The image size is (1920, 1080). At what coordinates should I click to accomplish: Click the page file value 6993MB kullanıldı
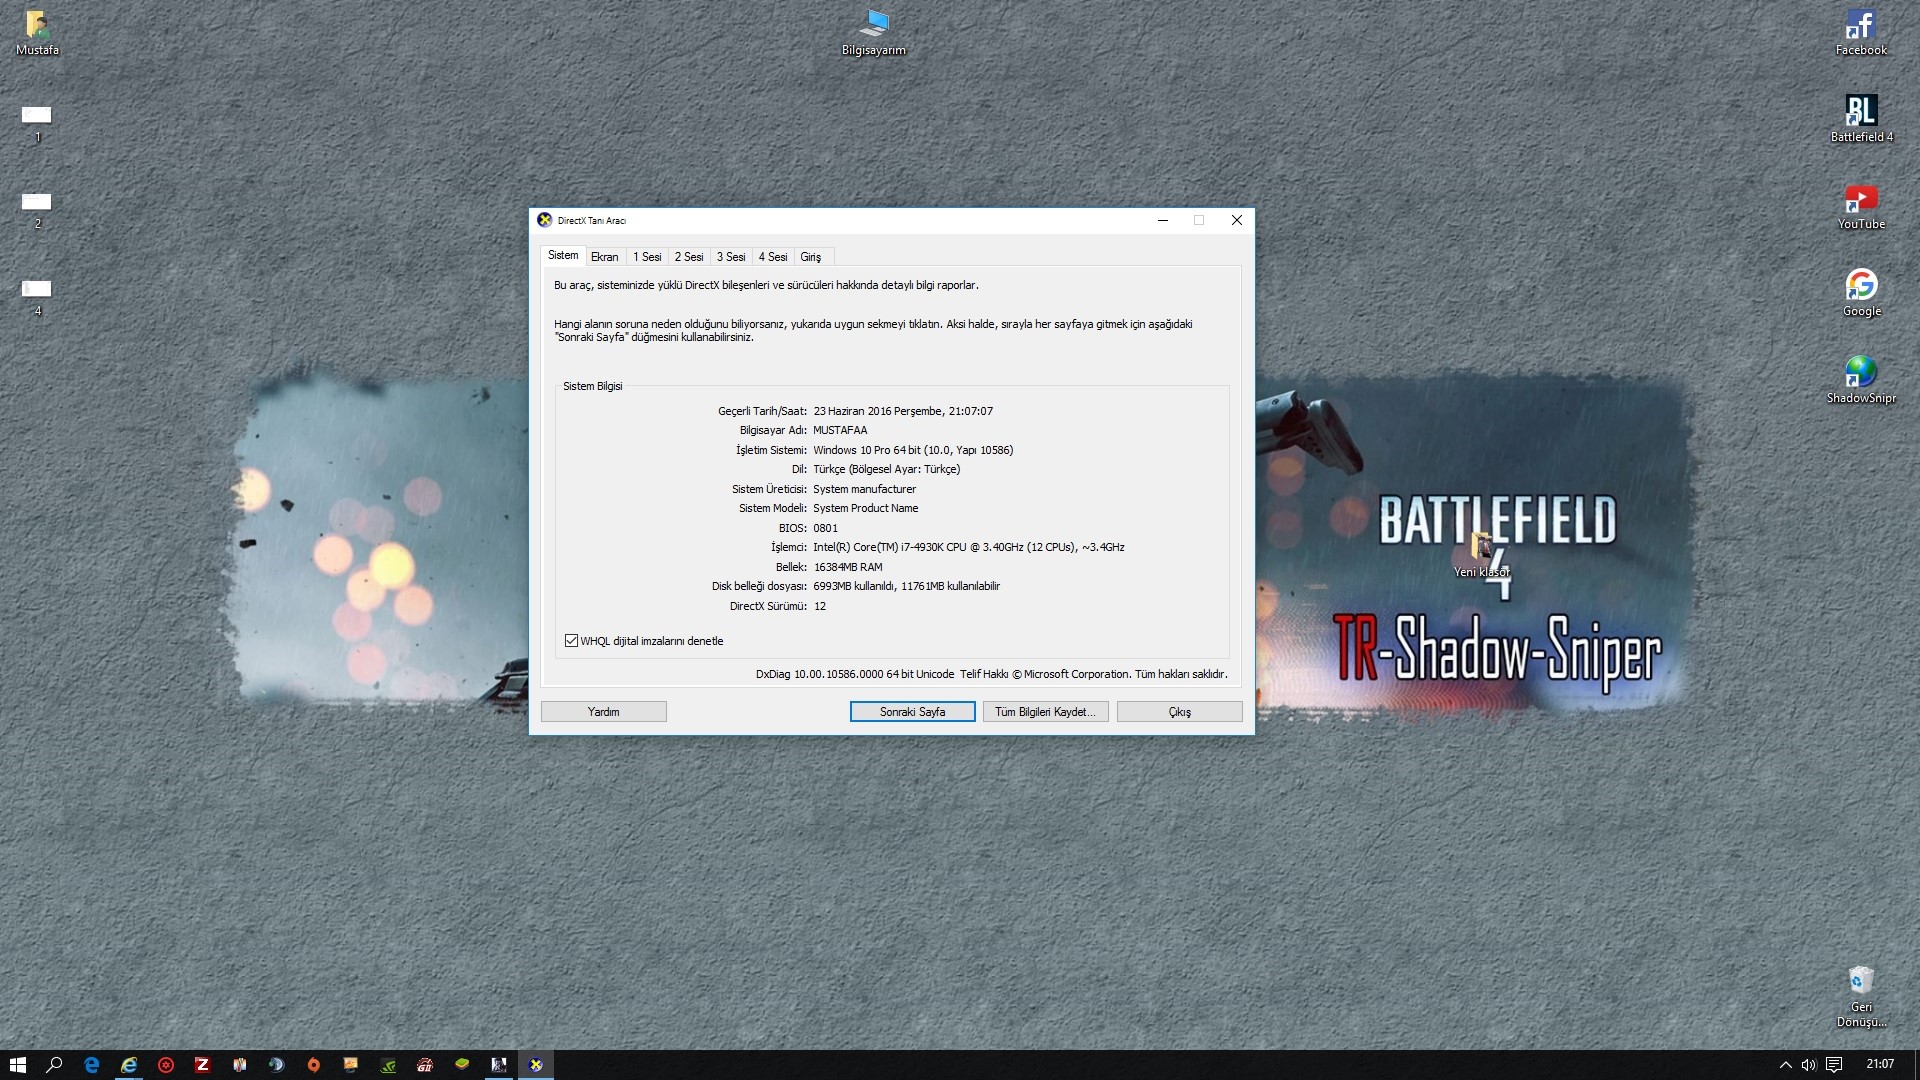tap(854, 587)
